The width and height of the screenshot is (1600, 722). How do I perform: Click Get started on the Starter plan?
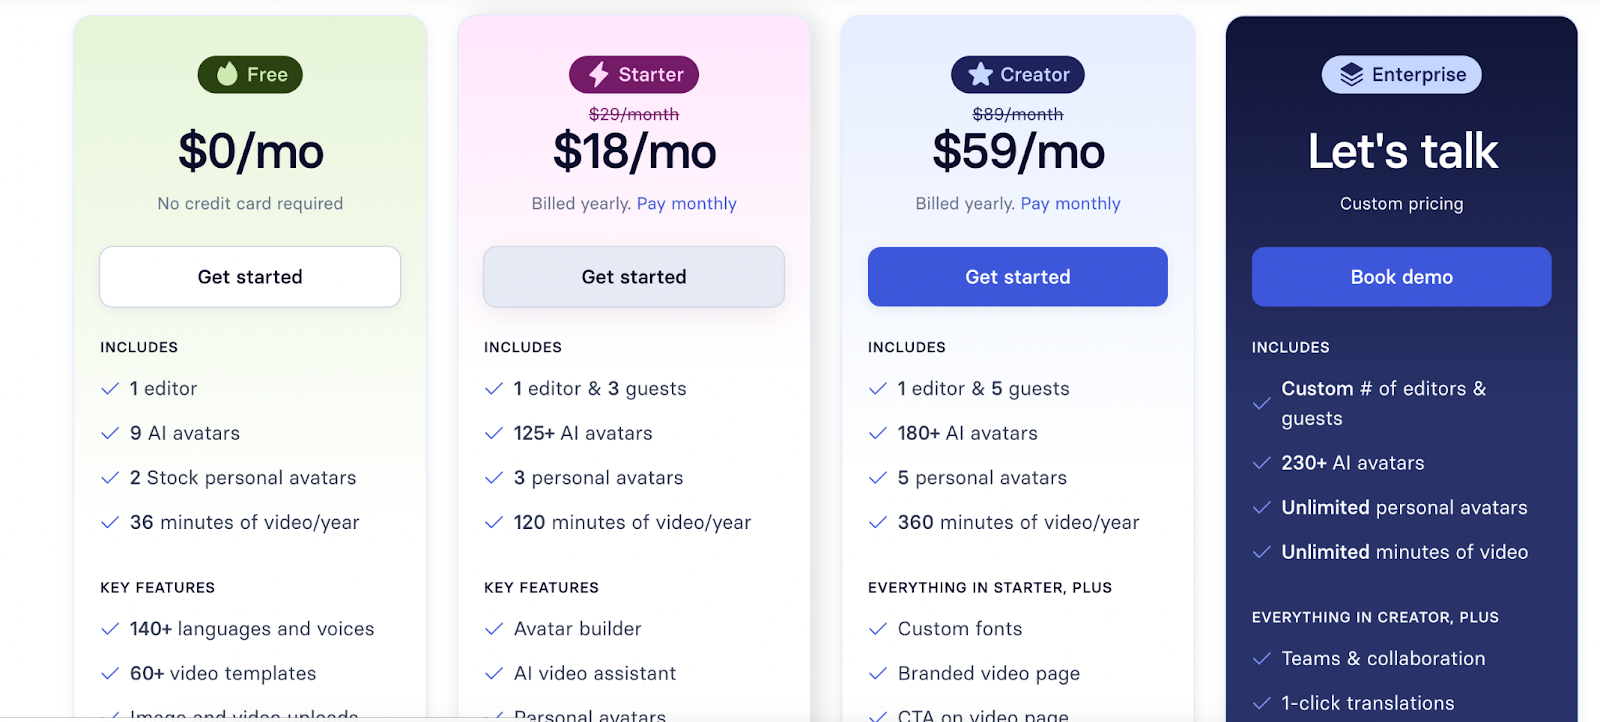pos(634,277)
